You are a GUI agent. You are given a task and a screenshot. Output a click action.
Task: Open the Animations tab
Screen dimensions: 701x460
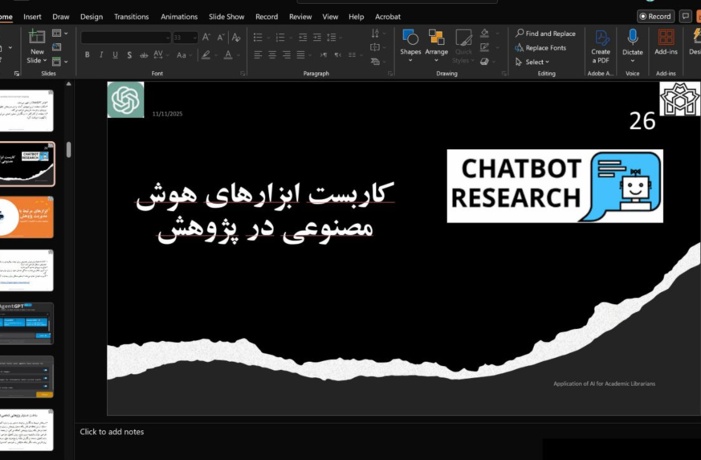coord(179,17)
